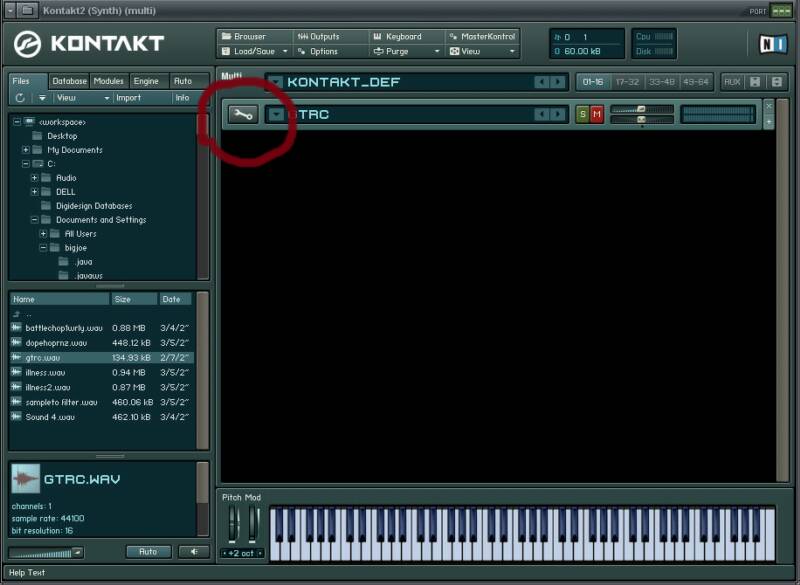Click the rack vertical scrollbar
The height and width of the screenshot is (585, 800).
[x=783, y=291]
